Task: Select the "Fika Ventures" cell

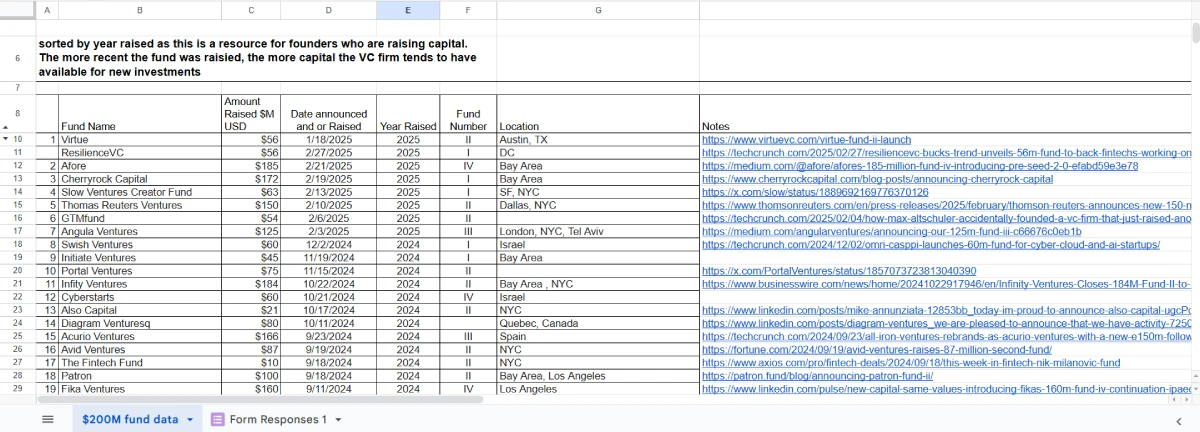Action: click(x=139, y=387)
